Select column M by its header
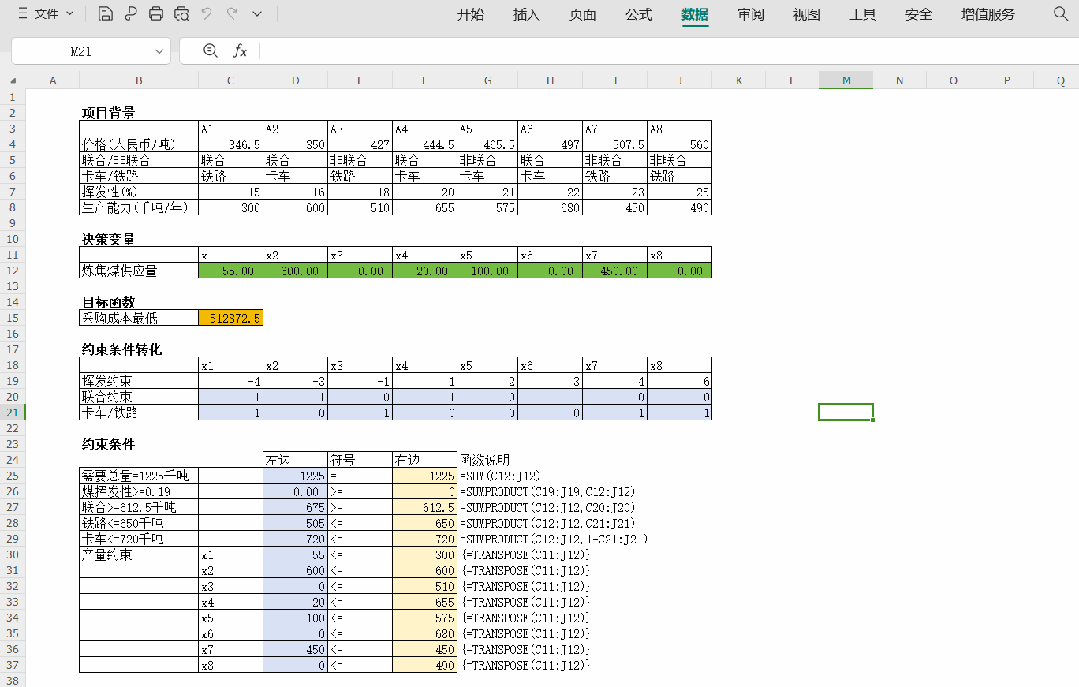 pyautogui.click(x=846, y=81)
